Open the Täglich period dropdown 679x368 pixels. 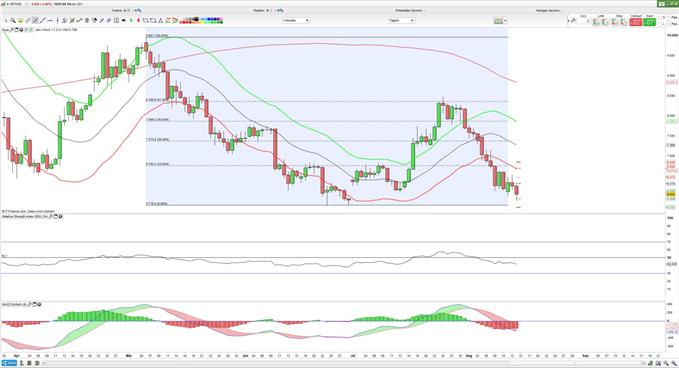401,20
